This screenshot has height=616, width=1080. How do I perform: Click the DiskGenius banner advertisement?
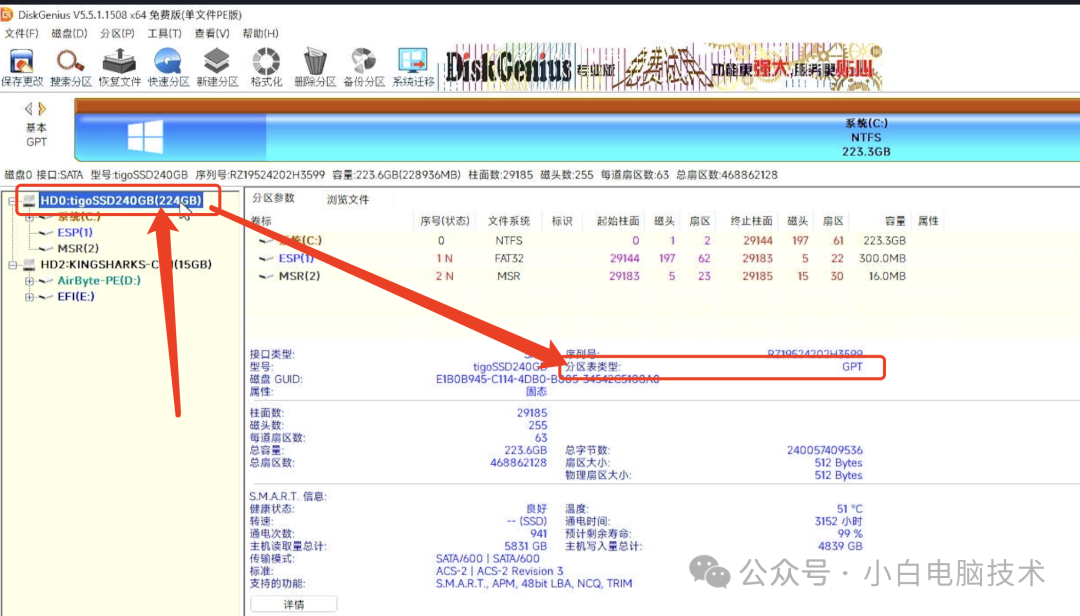[x=662, y=68]
